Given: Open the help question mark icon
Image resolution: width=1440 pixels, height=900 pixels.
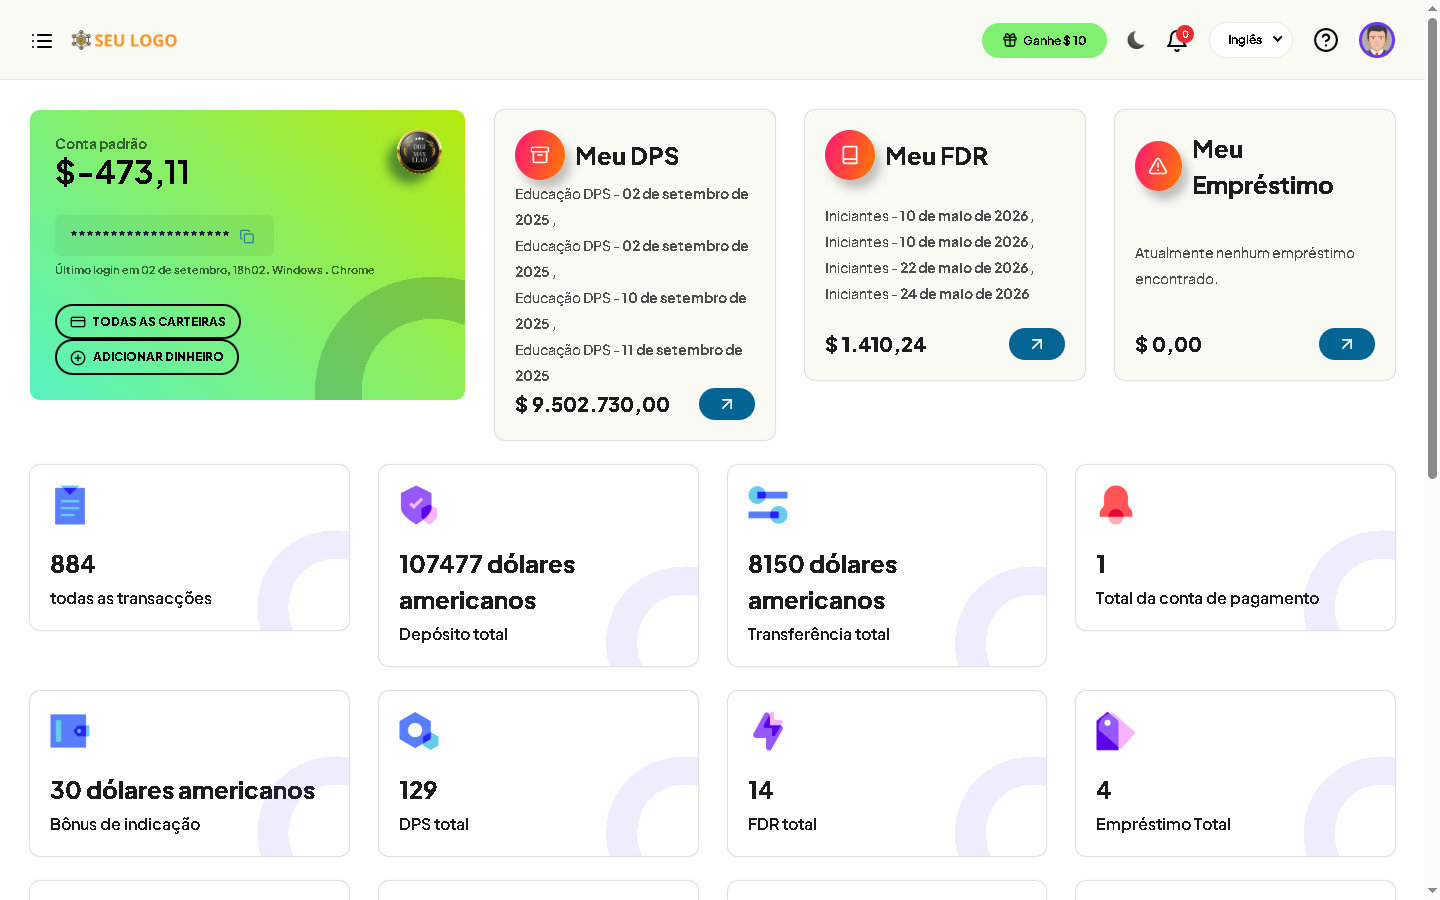Looking at the screenshot, I should (x=1325, y=40).
